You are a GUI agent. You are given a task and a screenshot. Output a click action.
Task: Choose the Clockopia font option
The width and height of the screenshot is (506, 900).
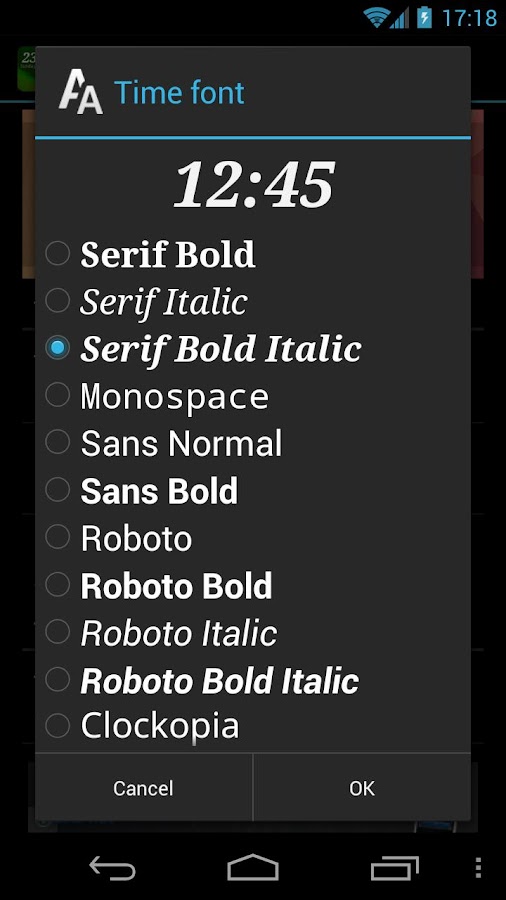point(253,726)
